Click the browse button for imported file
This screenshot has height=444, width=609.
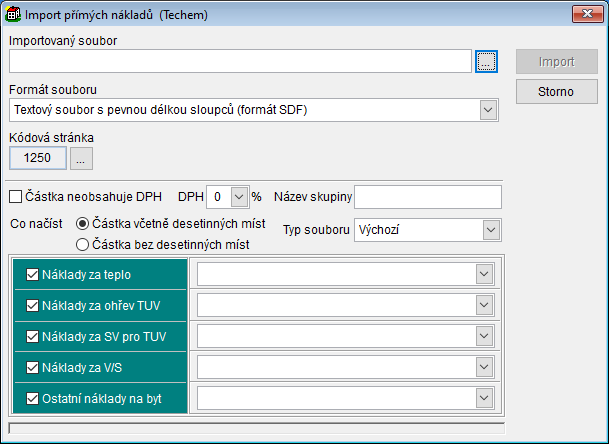coord(486,62)
